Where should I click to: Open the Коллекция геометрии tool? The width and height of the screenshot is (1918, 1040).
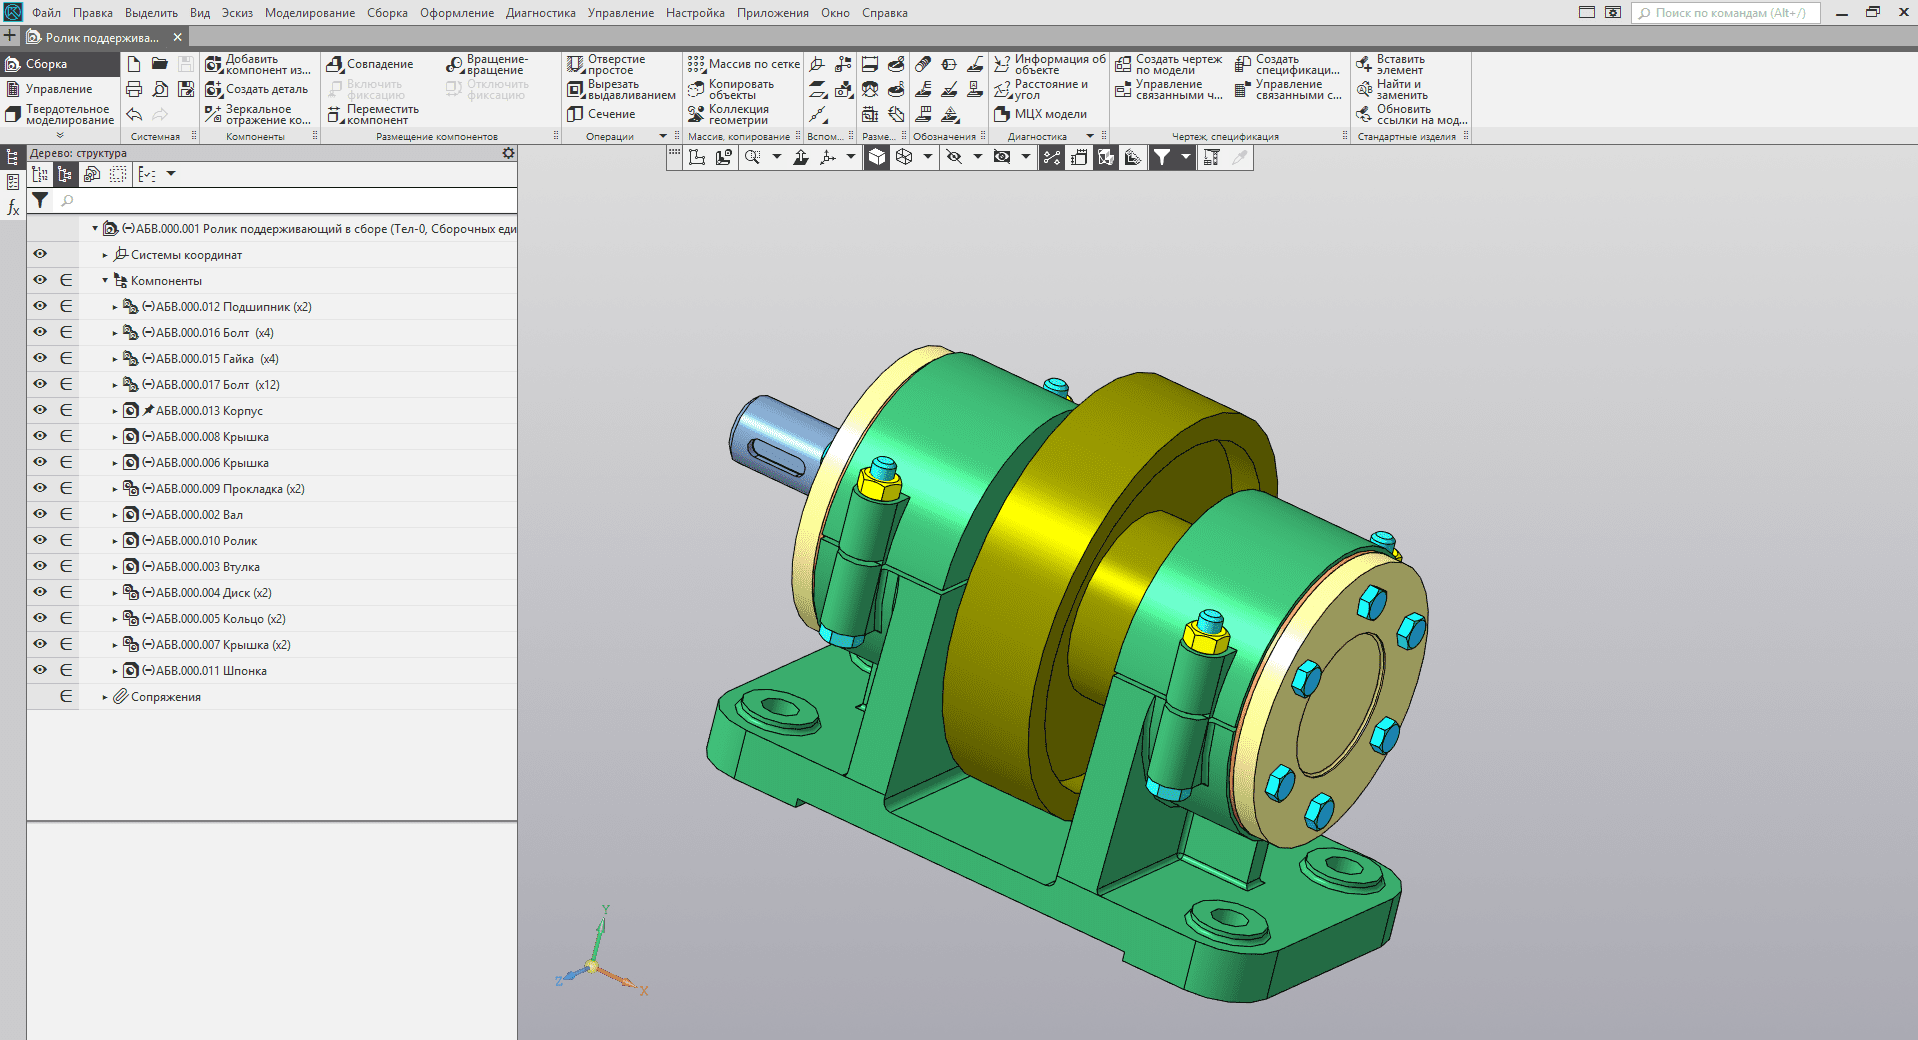[728, 115]
